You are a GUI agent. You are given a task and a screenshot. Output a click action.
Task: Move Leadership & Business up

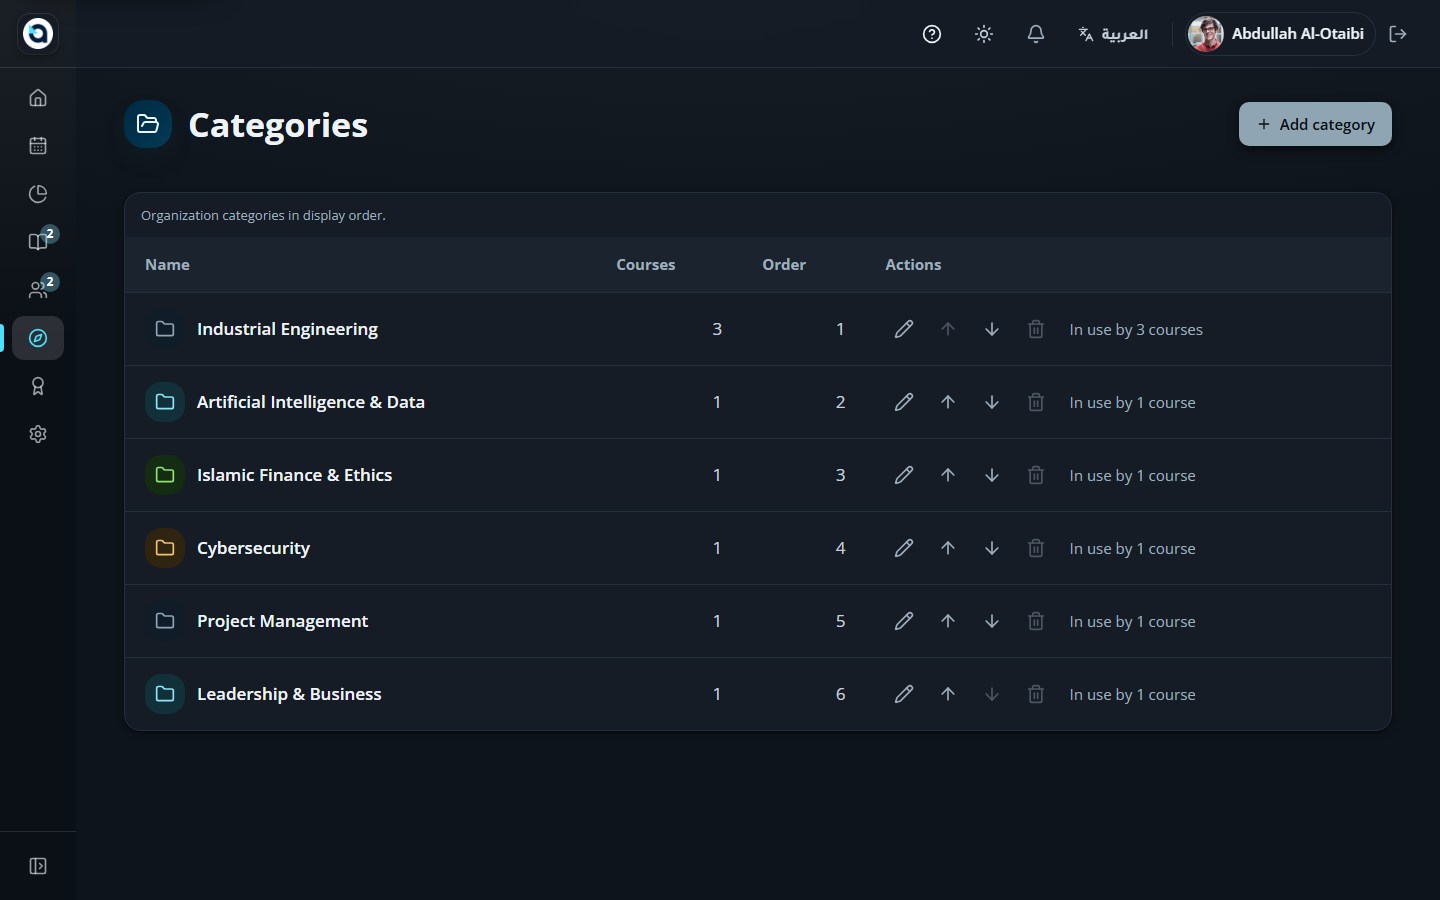pyautogui.click(x=948, y=694)
